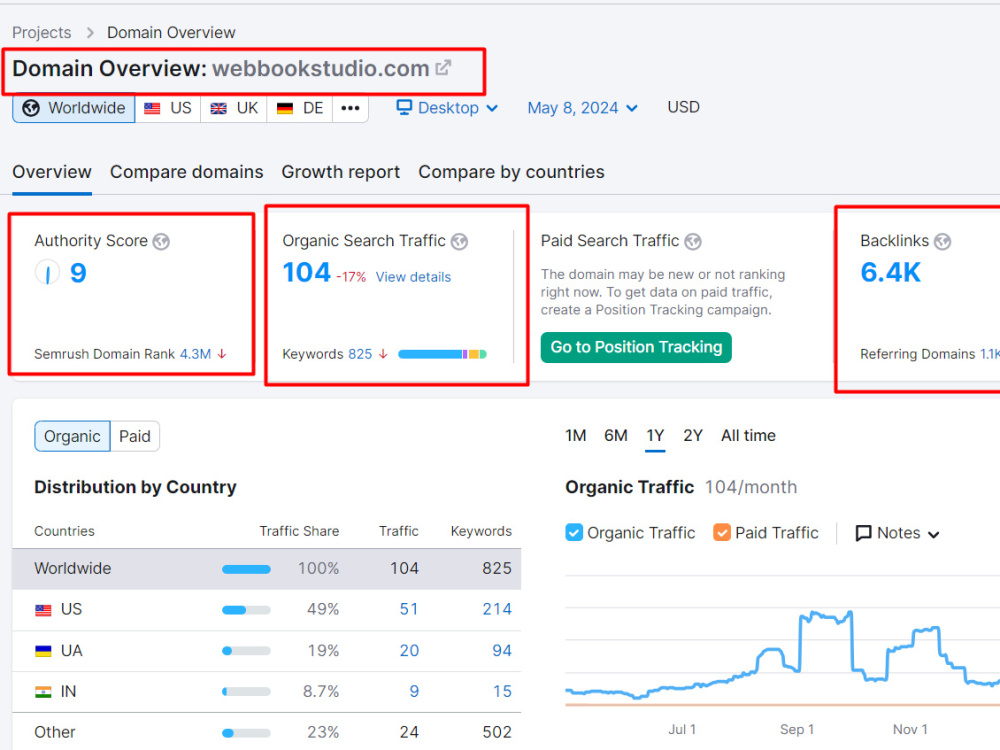This screenshot has height=750, width=1000.
Task: Click UA traffic value 20
Action: (x=409, y=651)
